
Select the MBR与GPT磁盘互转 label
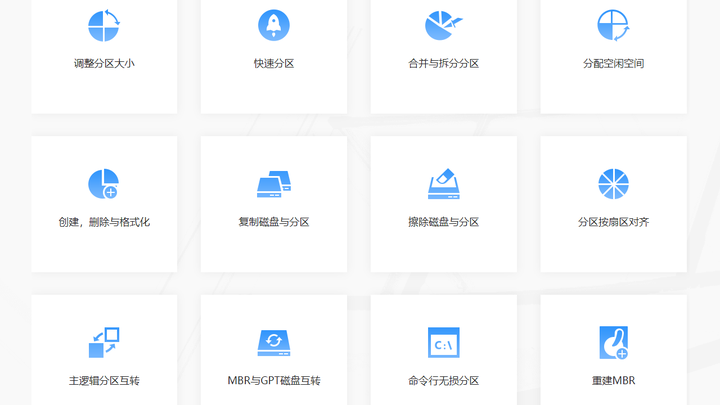274,381
